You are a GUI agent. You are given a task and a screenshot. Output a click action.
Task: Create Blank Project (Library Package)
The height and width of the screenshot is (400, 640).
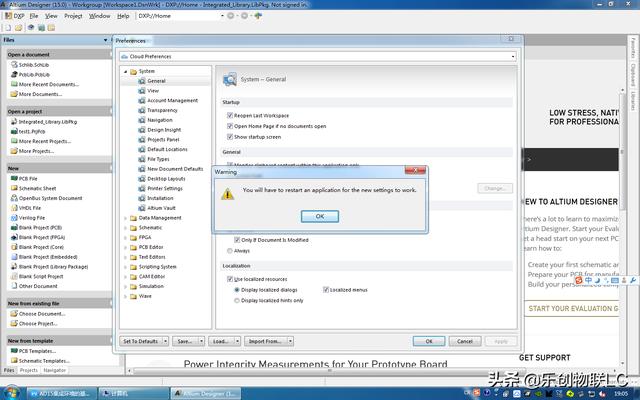[53, 267]
